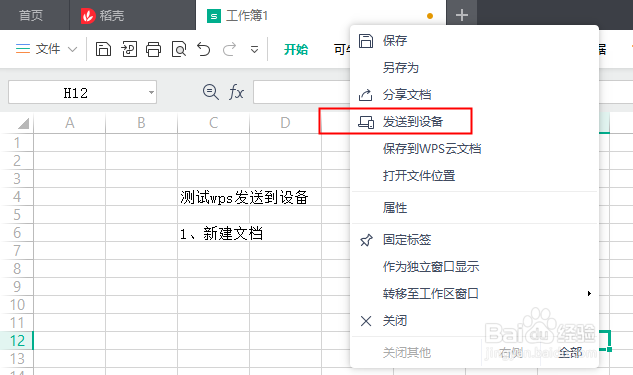Click cell containing 1、新建文档
This screenshot has width=633, height=375.
[x=221, y=233]
